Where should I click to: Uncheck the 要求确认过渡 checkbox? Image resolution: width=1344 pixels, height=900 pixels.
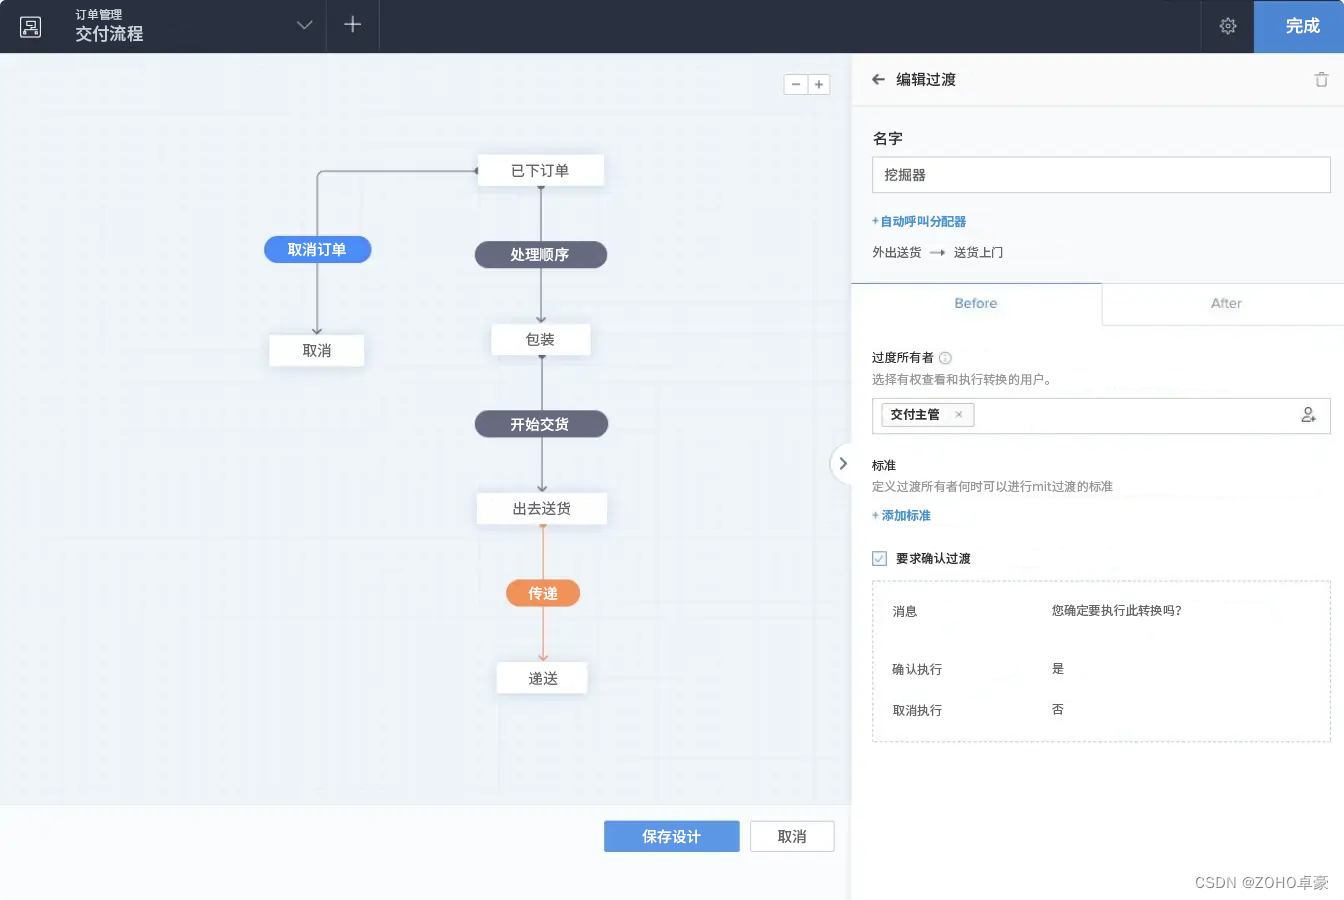[879, 558]
